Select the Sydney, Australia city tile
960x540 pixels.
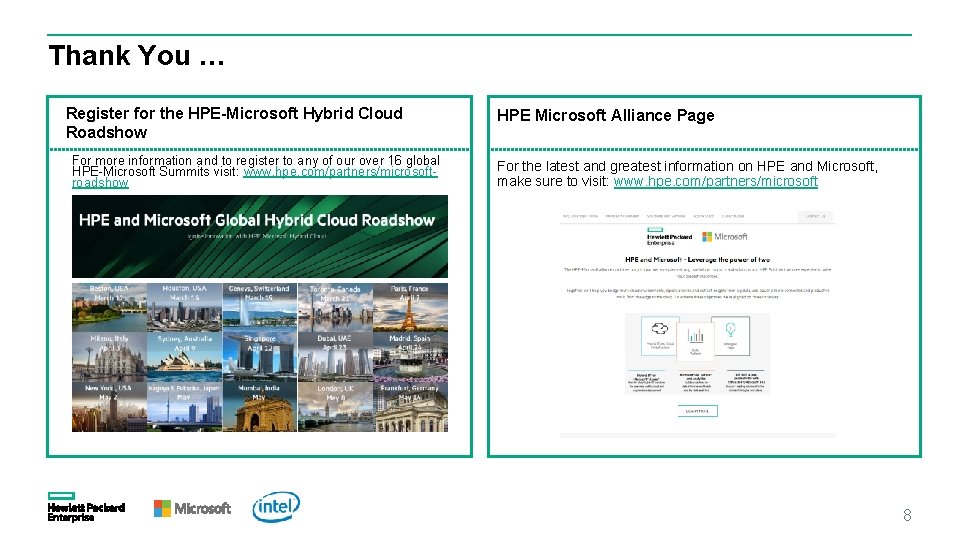[184, 357]
